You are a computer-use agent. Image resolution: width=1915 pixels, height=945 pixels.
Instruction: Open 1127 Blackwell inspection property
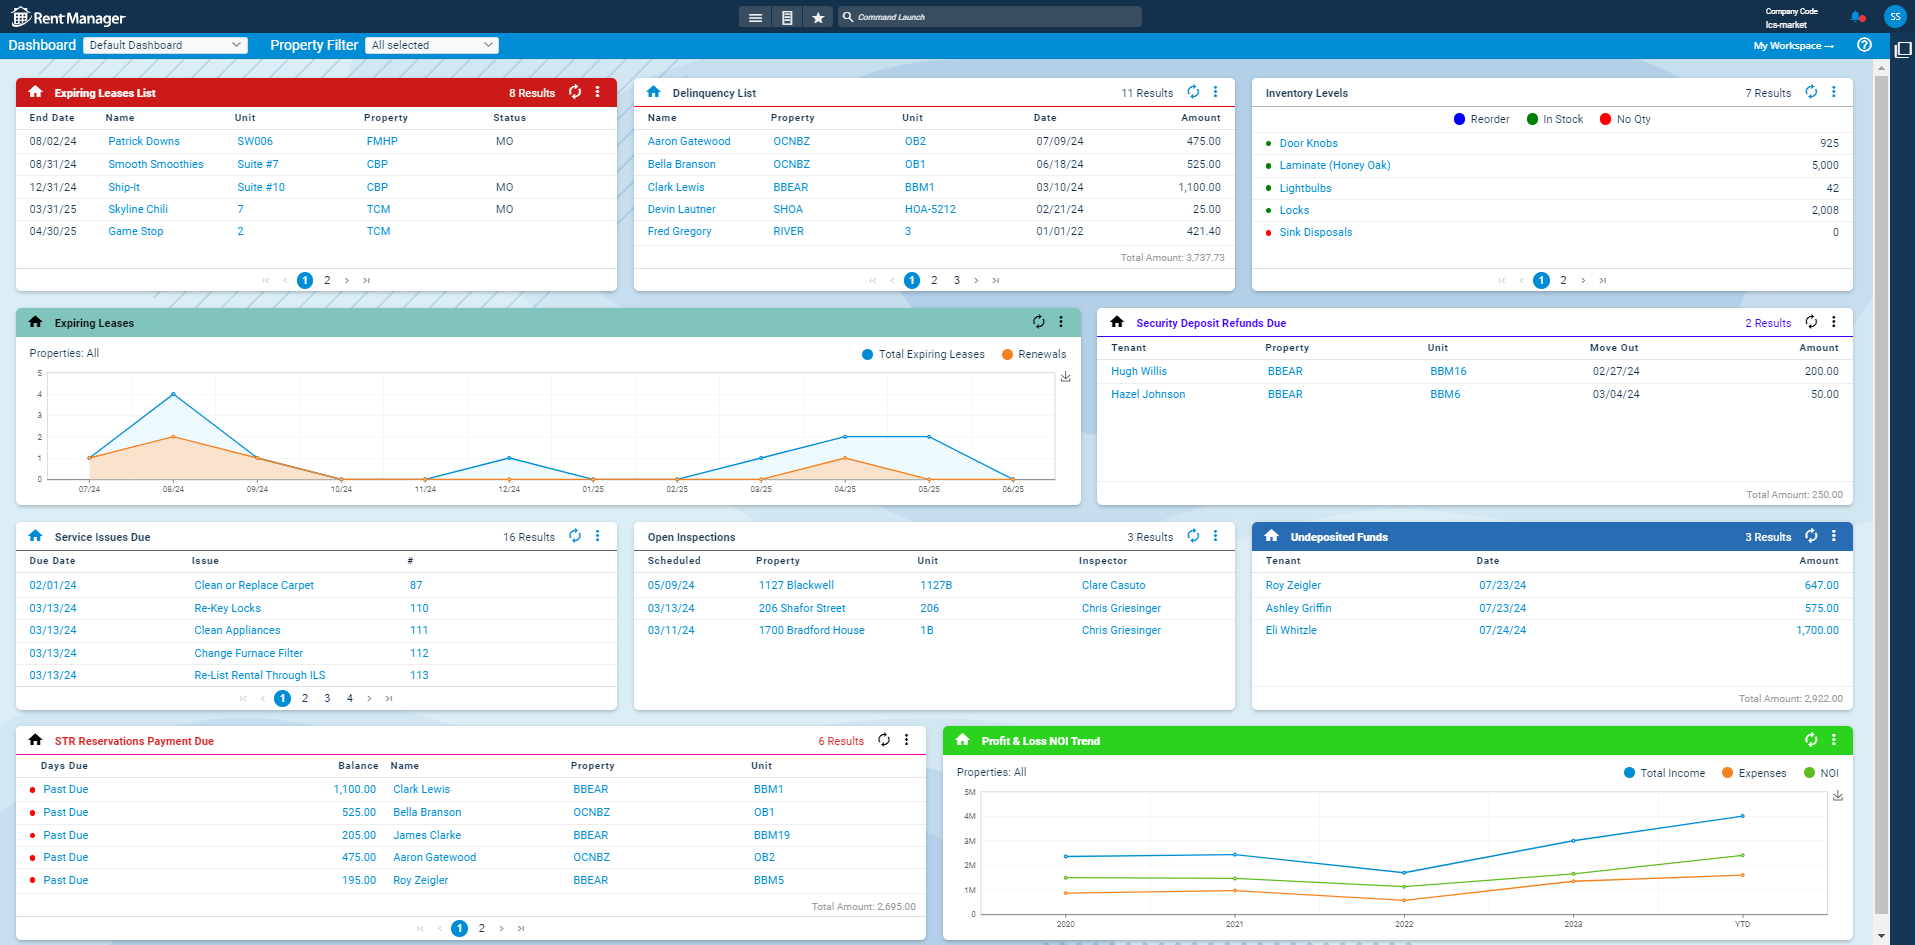pyautogui.click(x=796, y=585)
